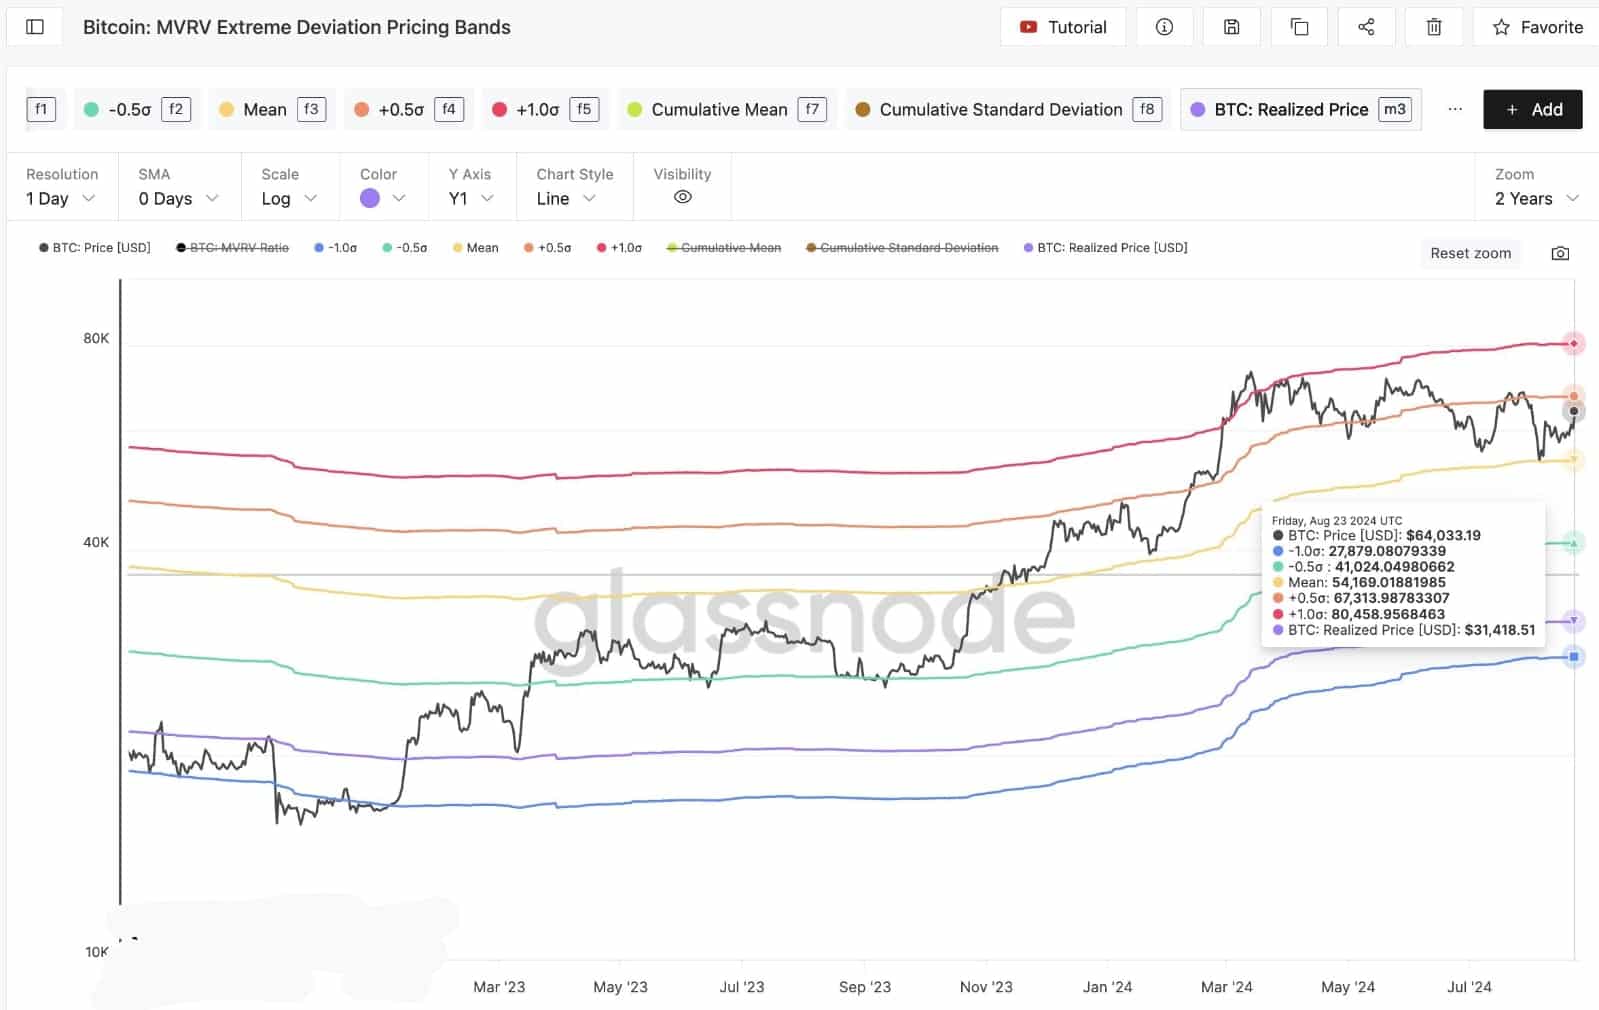
Task: Open the Scale Log dropdown
Action: tap(289, 198)
